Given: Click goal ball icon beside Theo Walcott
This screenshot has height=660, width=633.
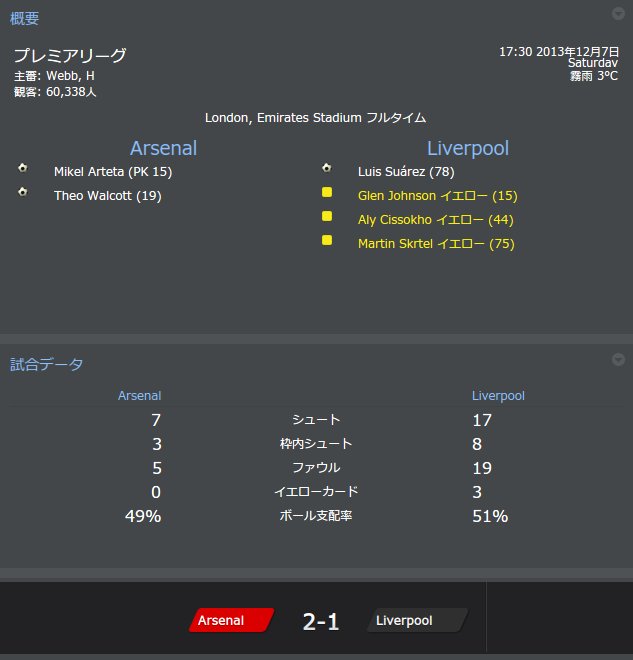Looking at the screenshot, I should click(x=22, y=192).
